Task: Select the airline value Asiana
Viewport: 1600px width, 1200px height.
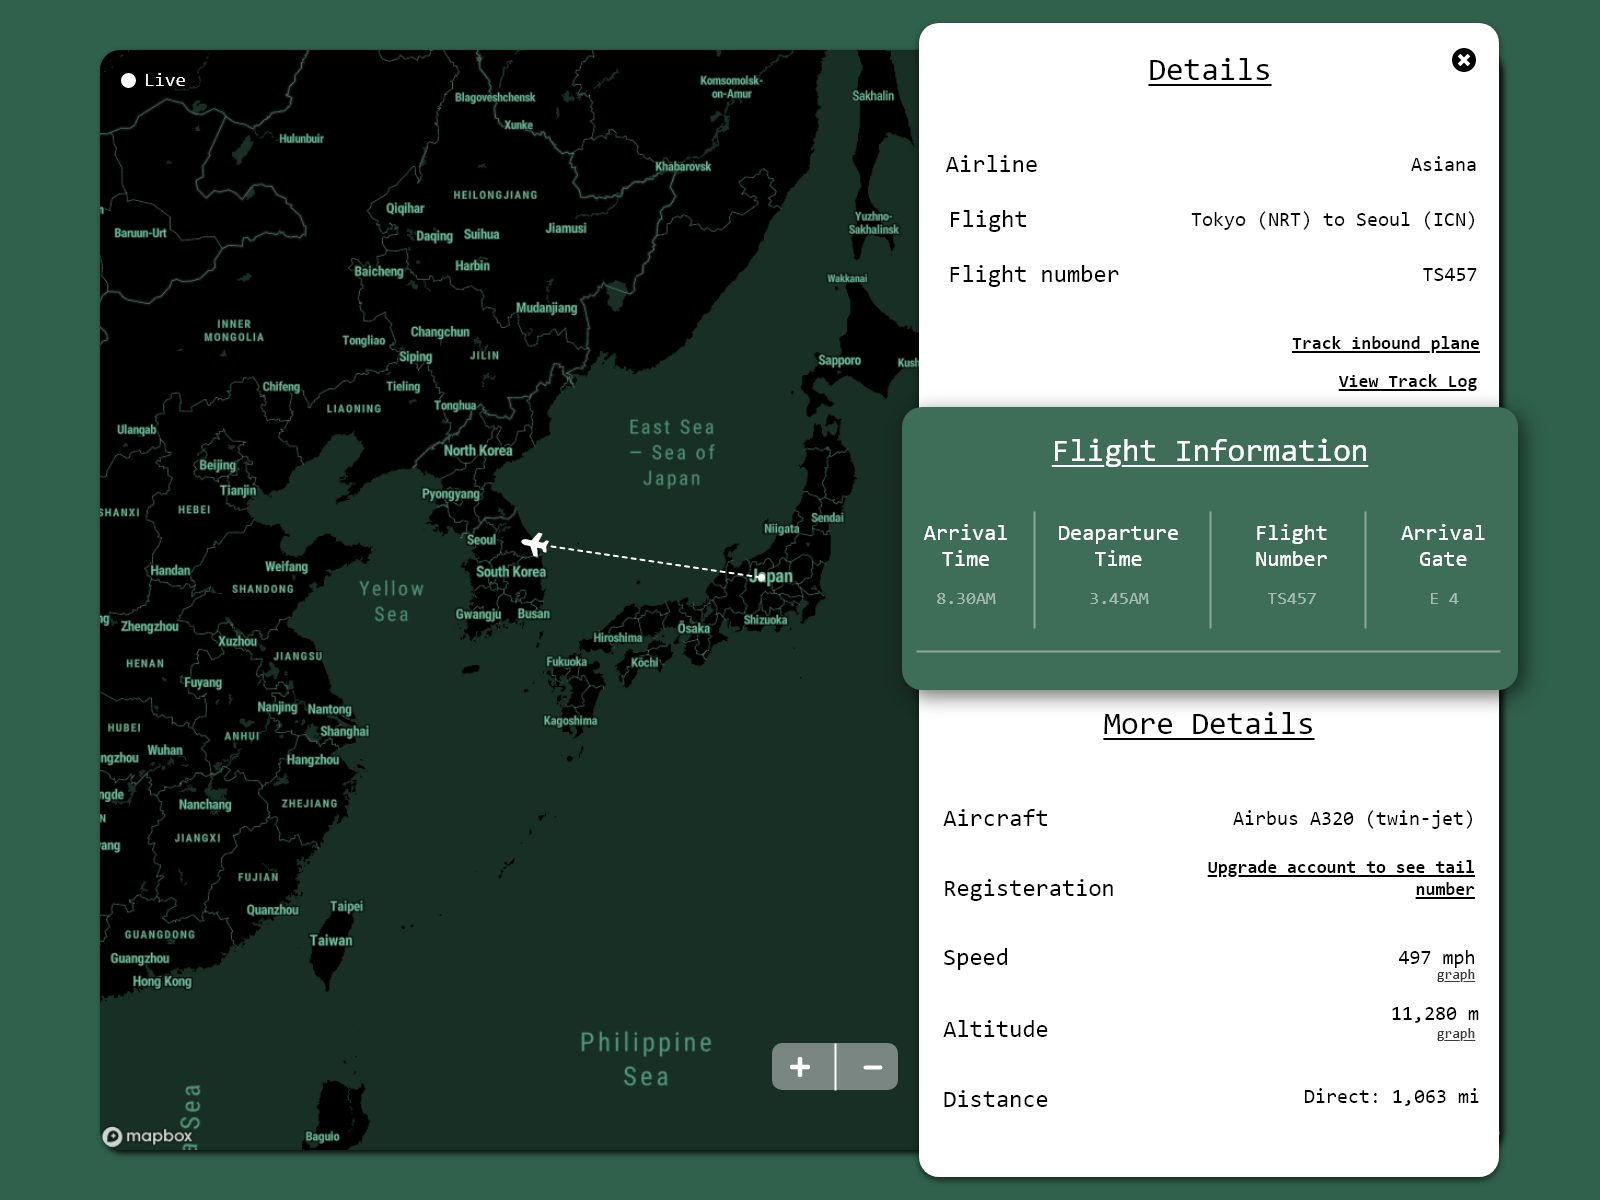Action: tap(1443, 164)
